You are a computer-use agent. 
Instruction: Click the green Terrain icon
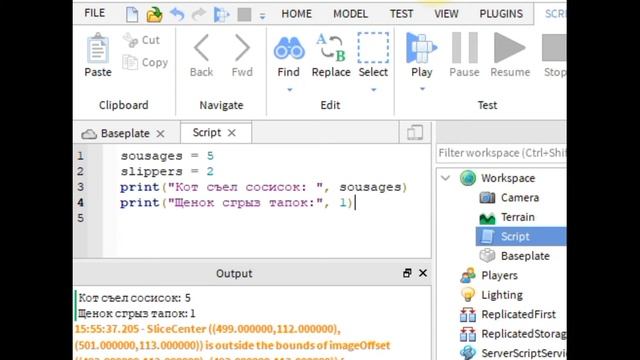click(x=487, y=218)
